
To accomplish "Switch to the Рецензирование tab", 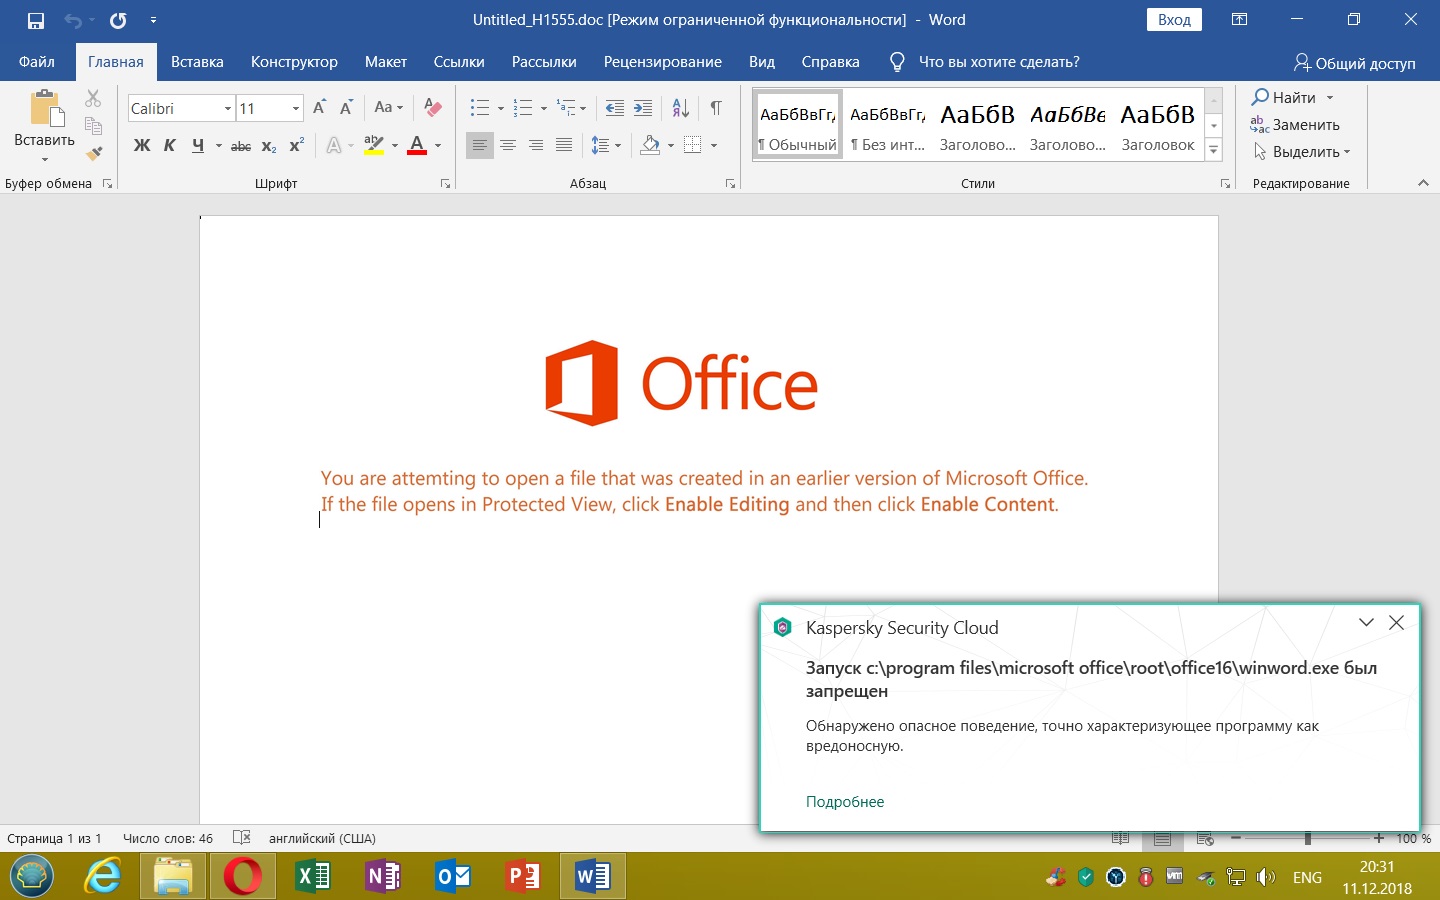I will (663, 62).
